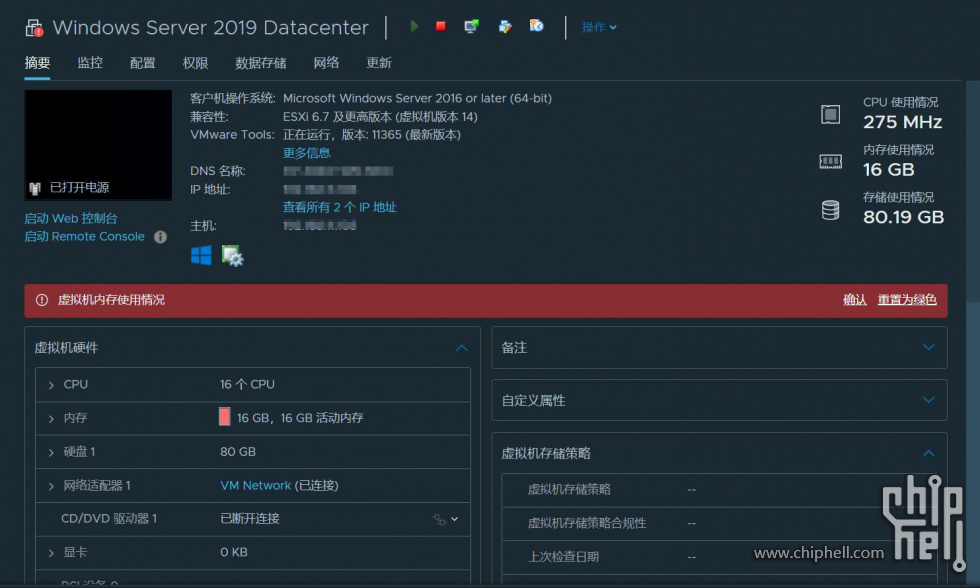Select the 摘要 tab

pos(38,62)
